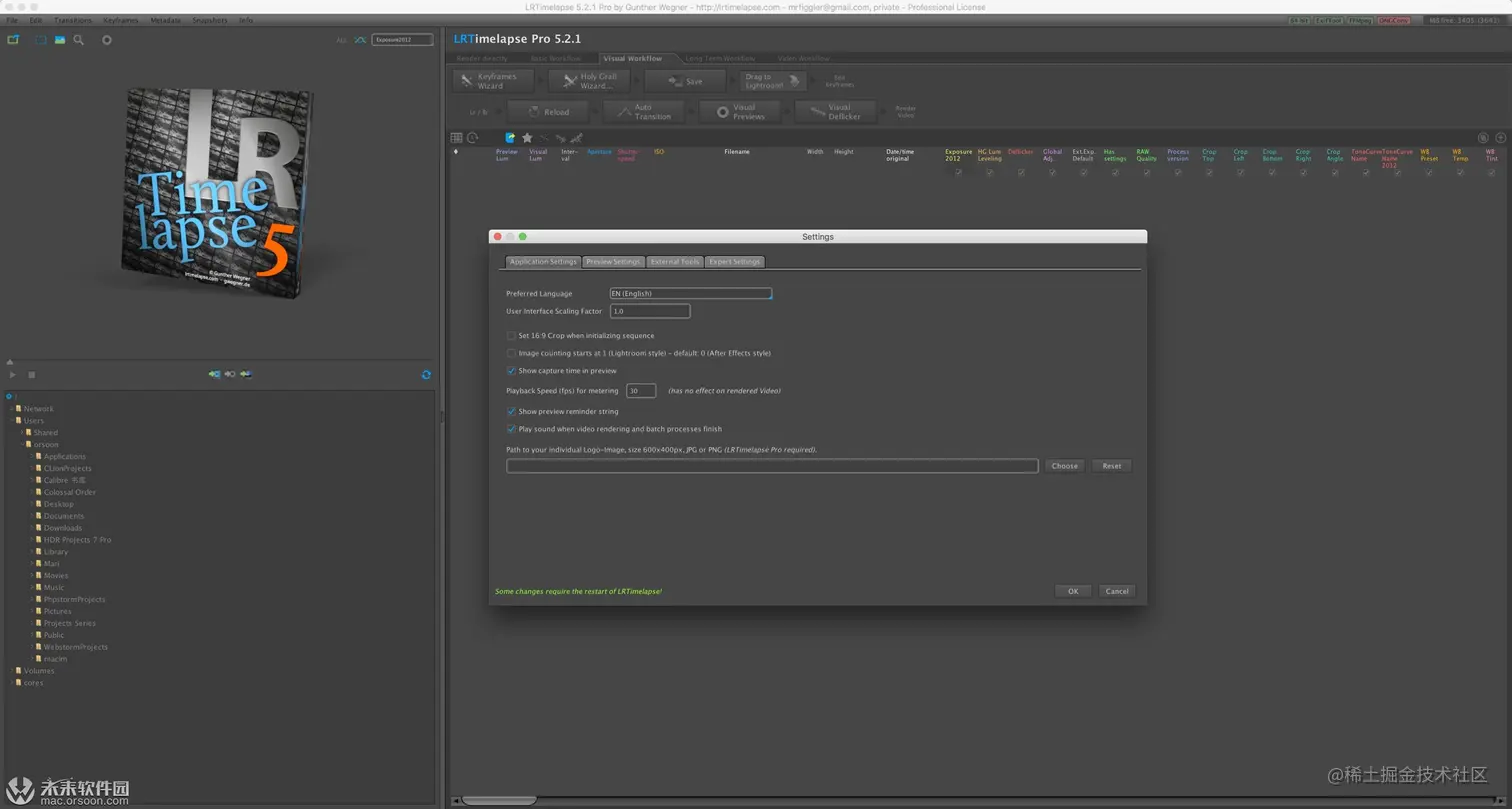Click the blue curves icon beside Exposure2012 field

(x=360, y=40)
